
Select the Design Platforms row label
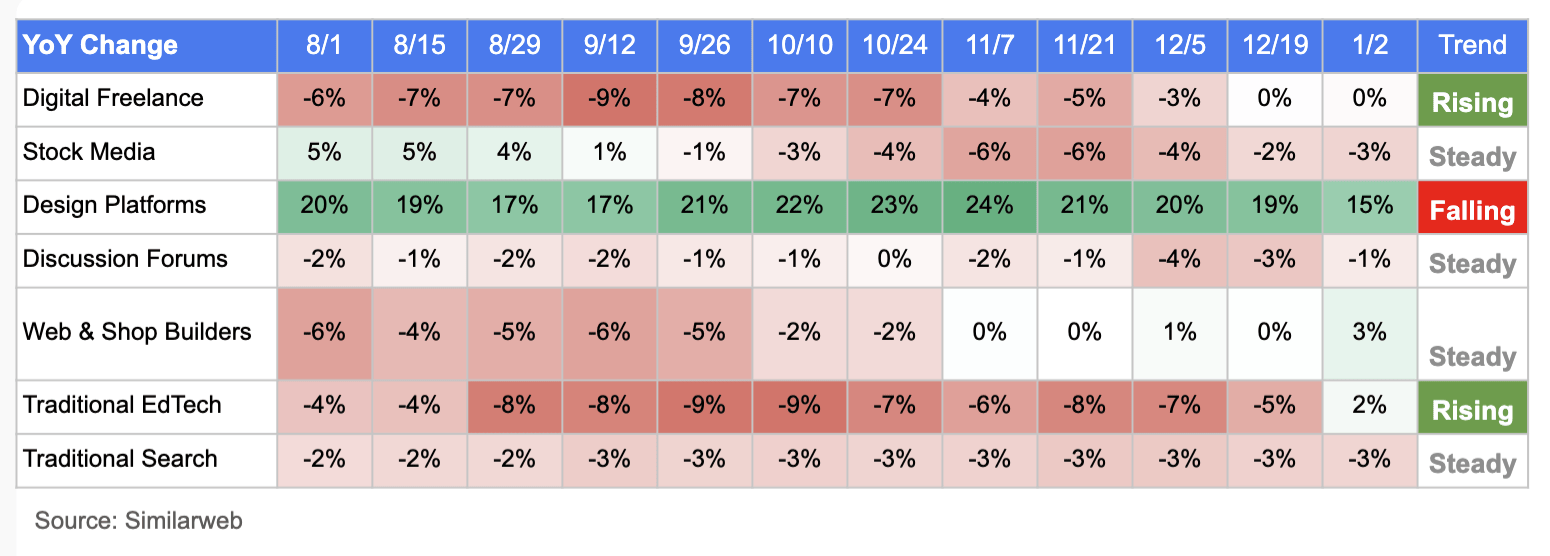point(114,205)
